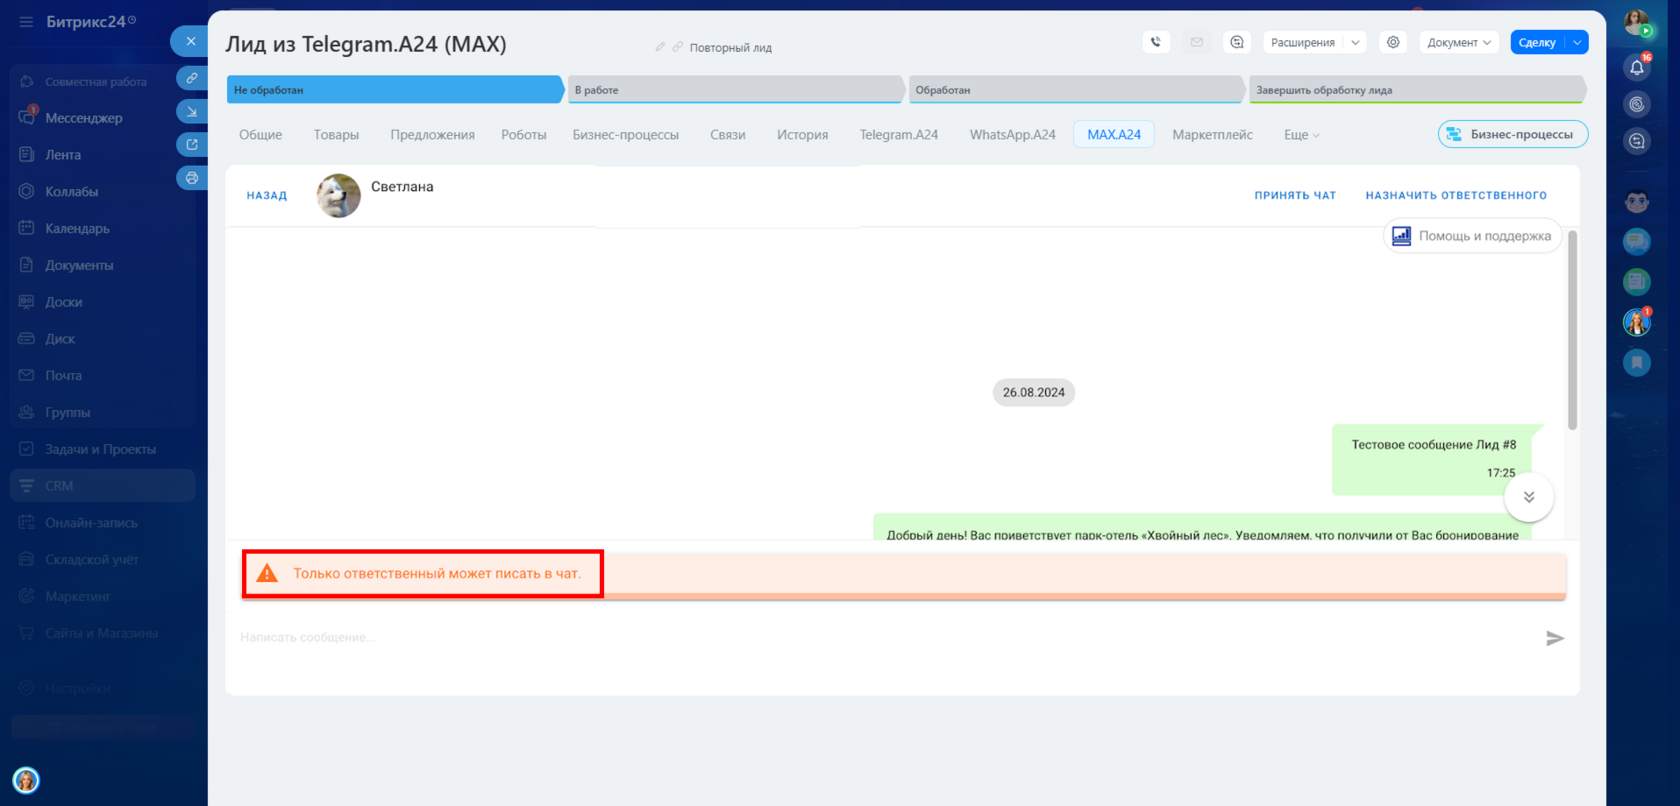Click ПРИНЯТЬ ЧАТ link
This screenshot has height=806, width=1680.
tap(1295, 196)
